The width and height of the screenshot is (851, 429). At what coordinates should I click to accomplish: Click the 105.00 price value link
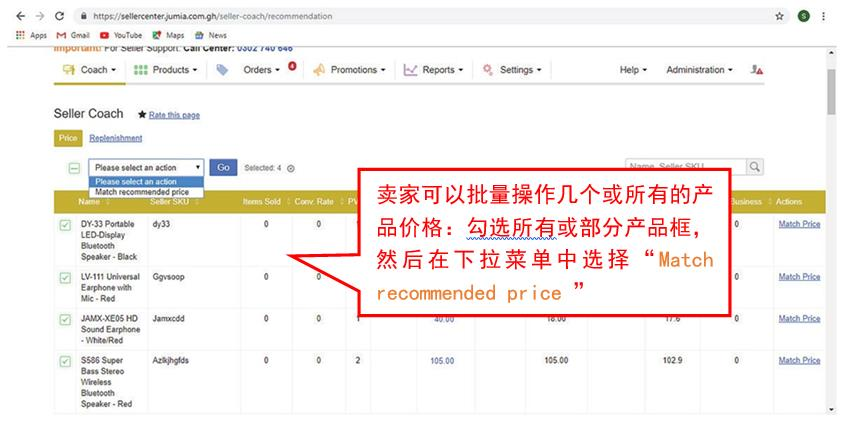coord(442,361)
